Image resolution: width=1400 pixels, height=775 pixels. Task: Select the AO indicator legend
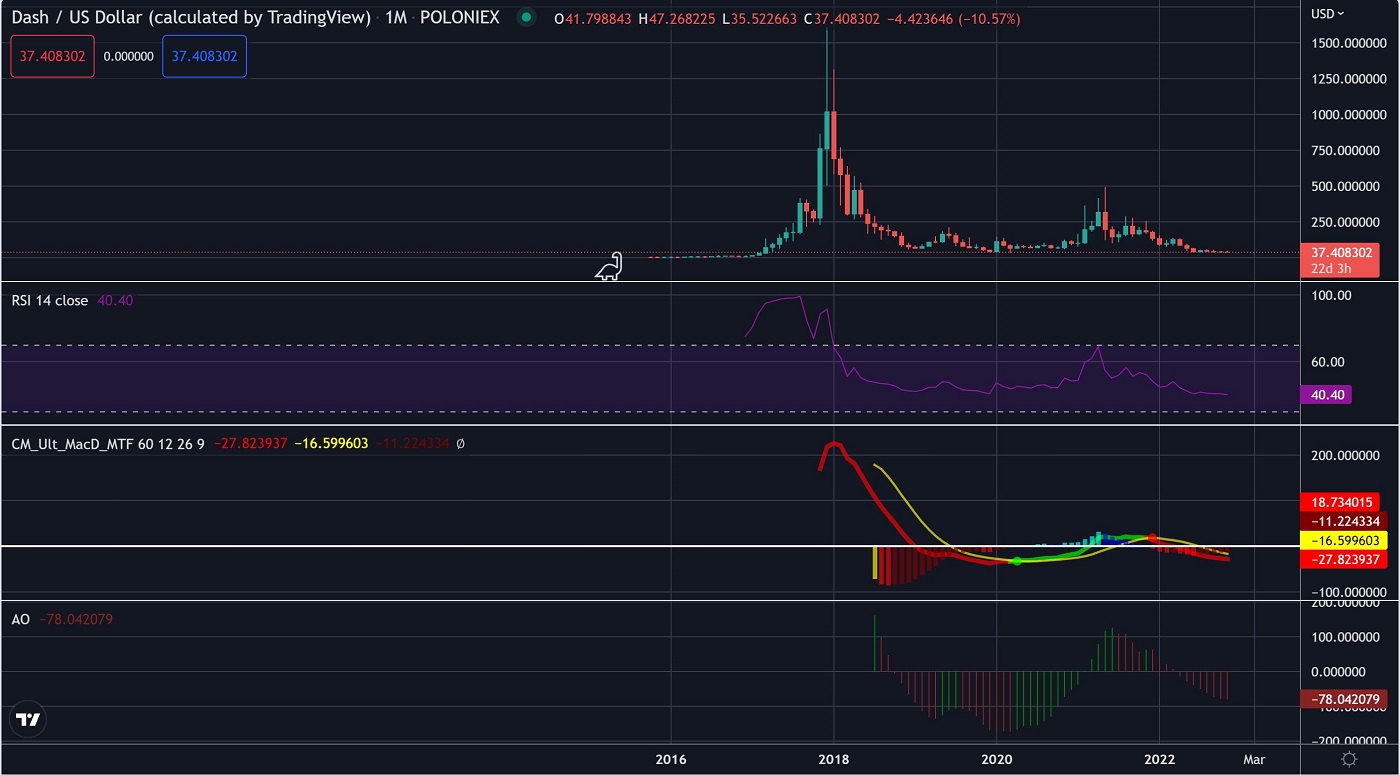[x=21, y=619]
